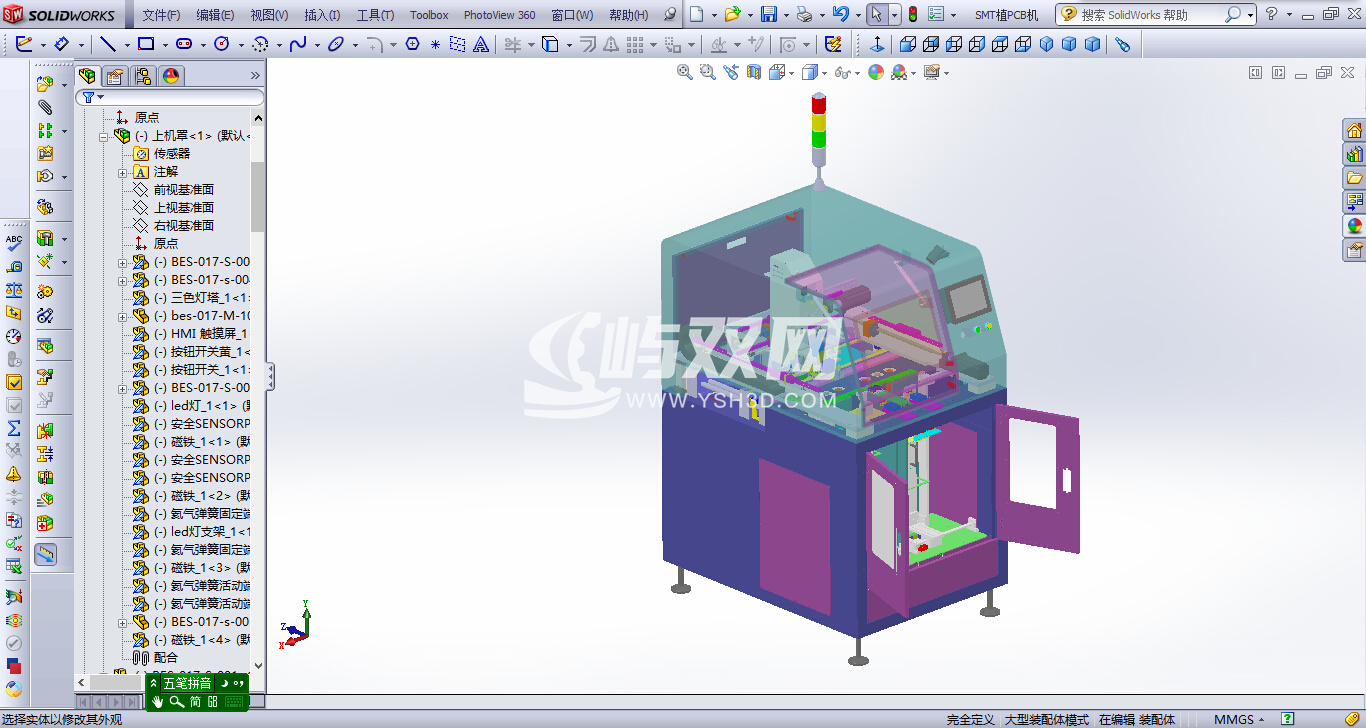Select the Slot sketch tool

click(184, 44)
